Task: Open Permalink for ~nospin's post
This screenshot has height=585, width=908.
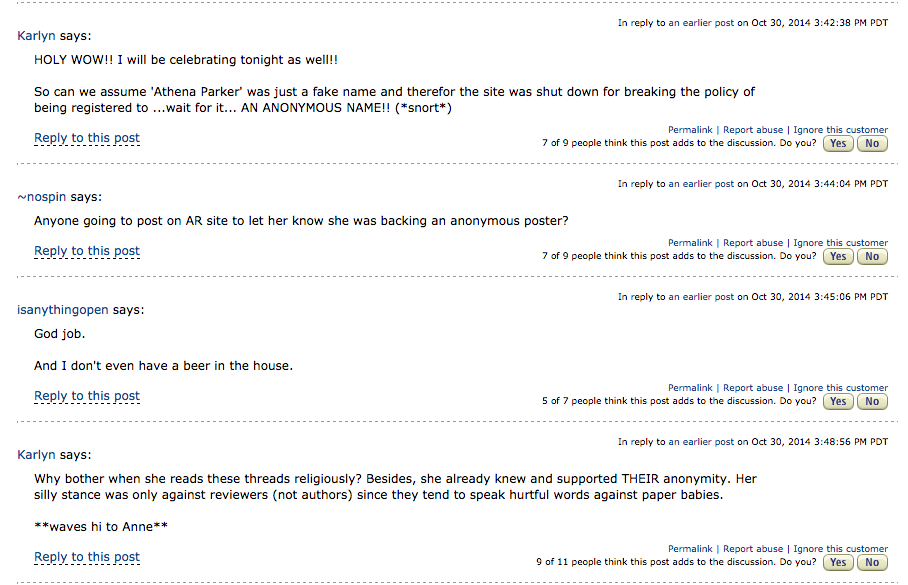Action: 690,243
